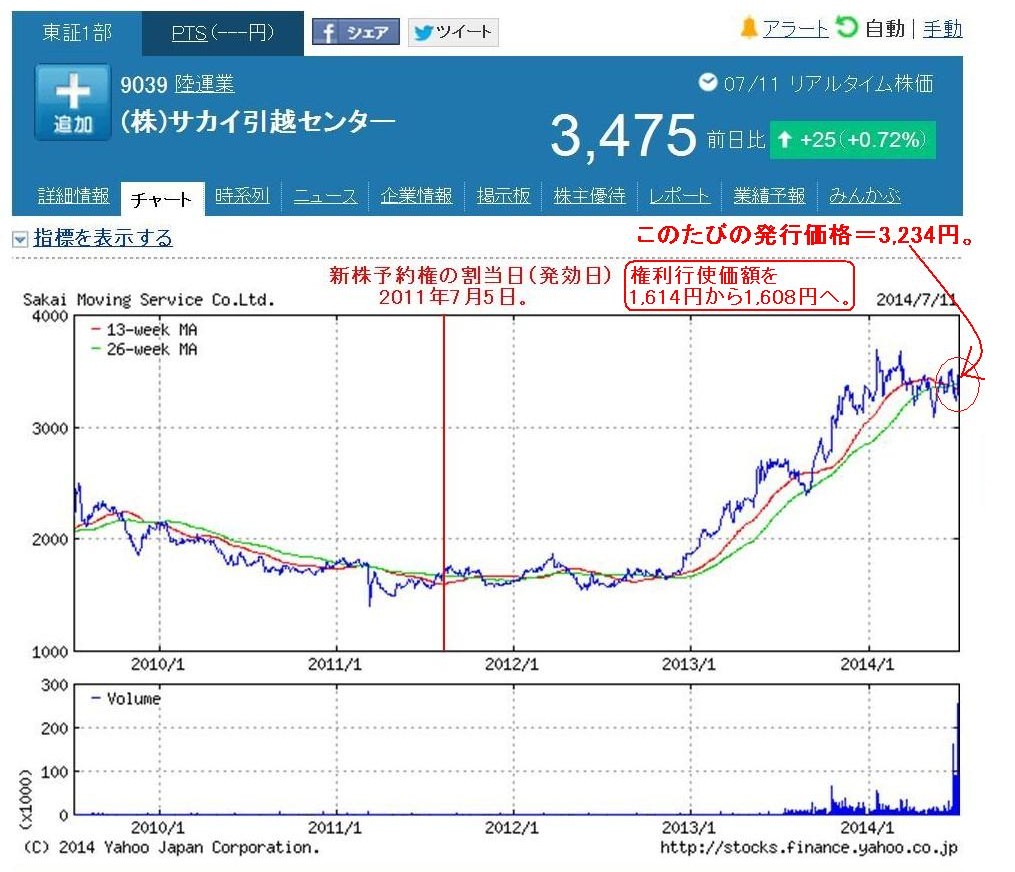Click the 07/11 リアルタイム株価 label
The width and height of the screenshot is (1015, 872).
[x=829, y=84]
